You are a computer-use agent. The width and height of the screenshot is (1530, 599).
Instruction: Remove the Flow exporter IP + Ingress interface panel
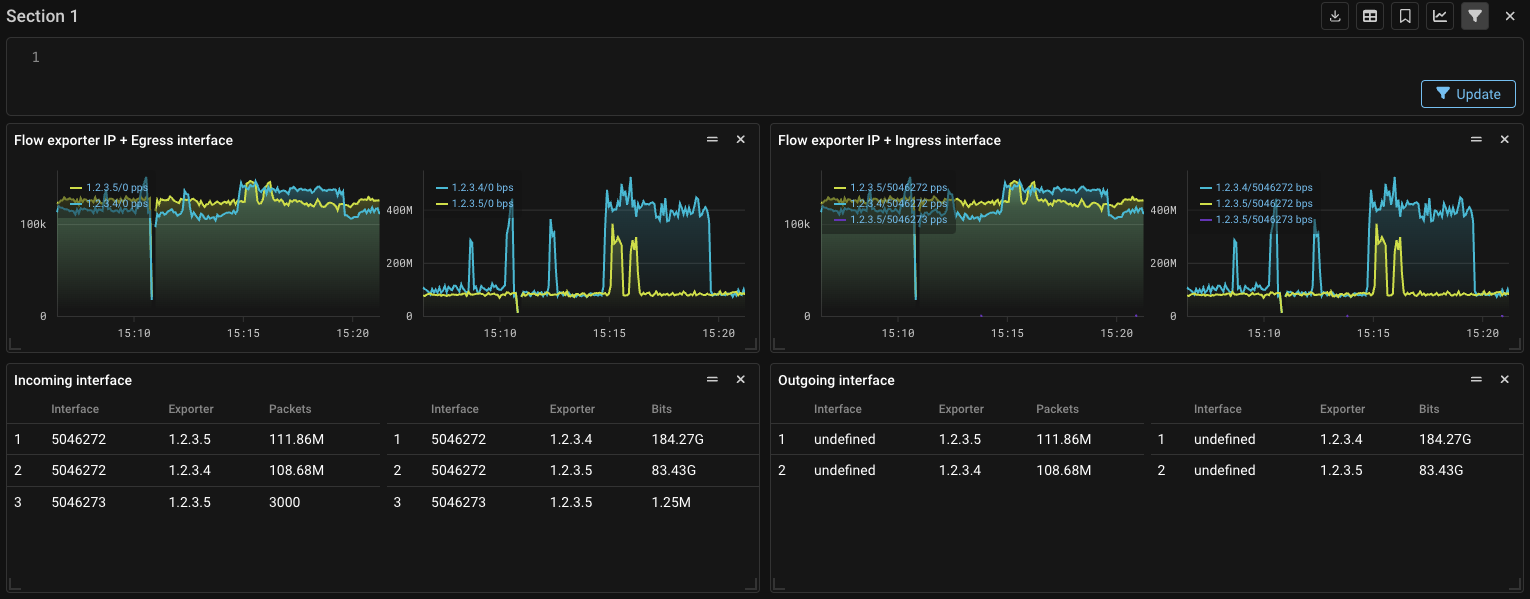pyautogui.click(x=1504, y=140)
